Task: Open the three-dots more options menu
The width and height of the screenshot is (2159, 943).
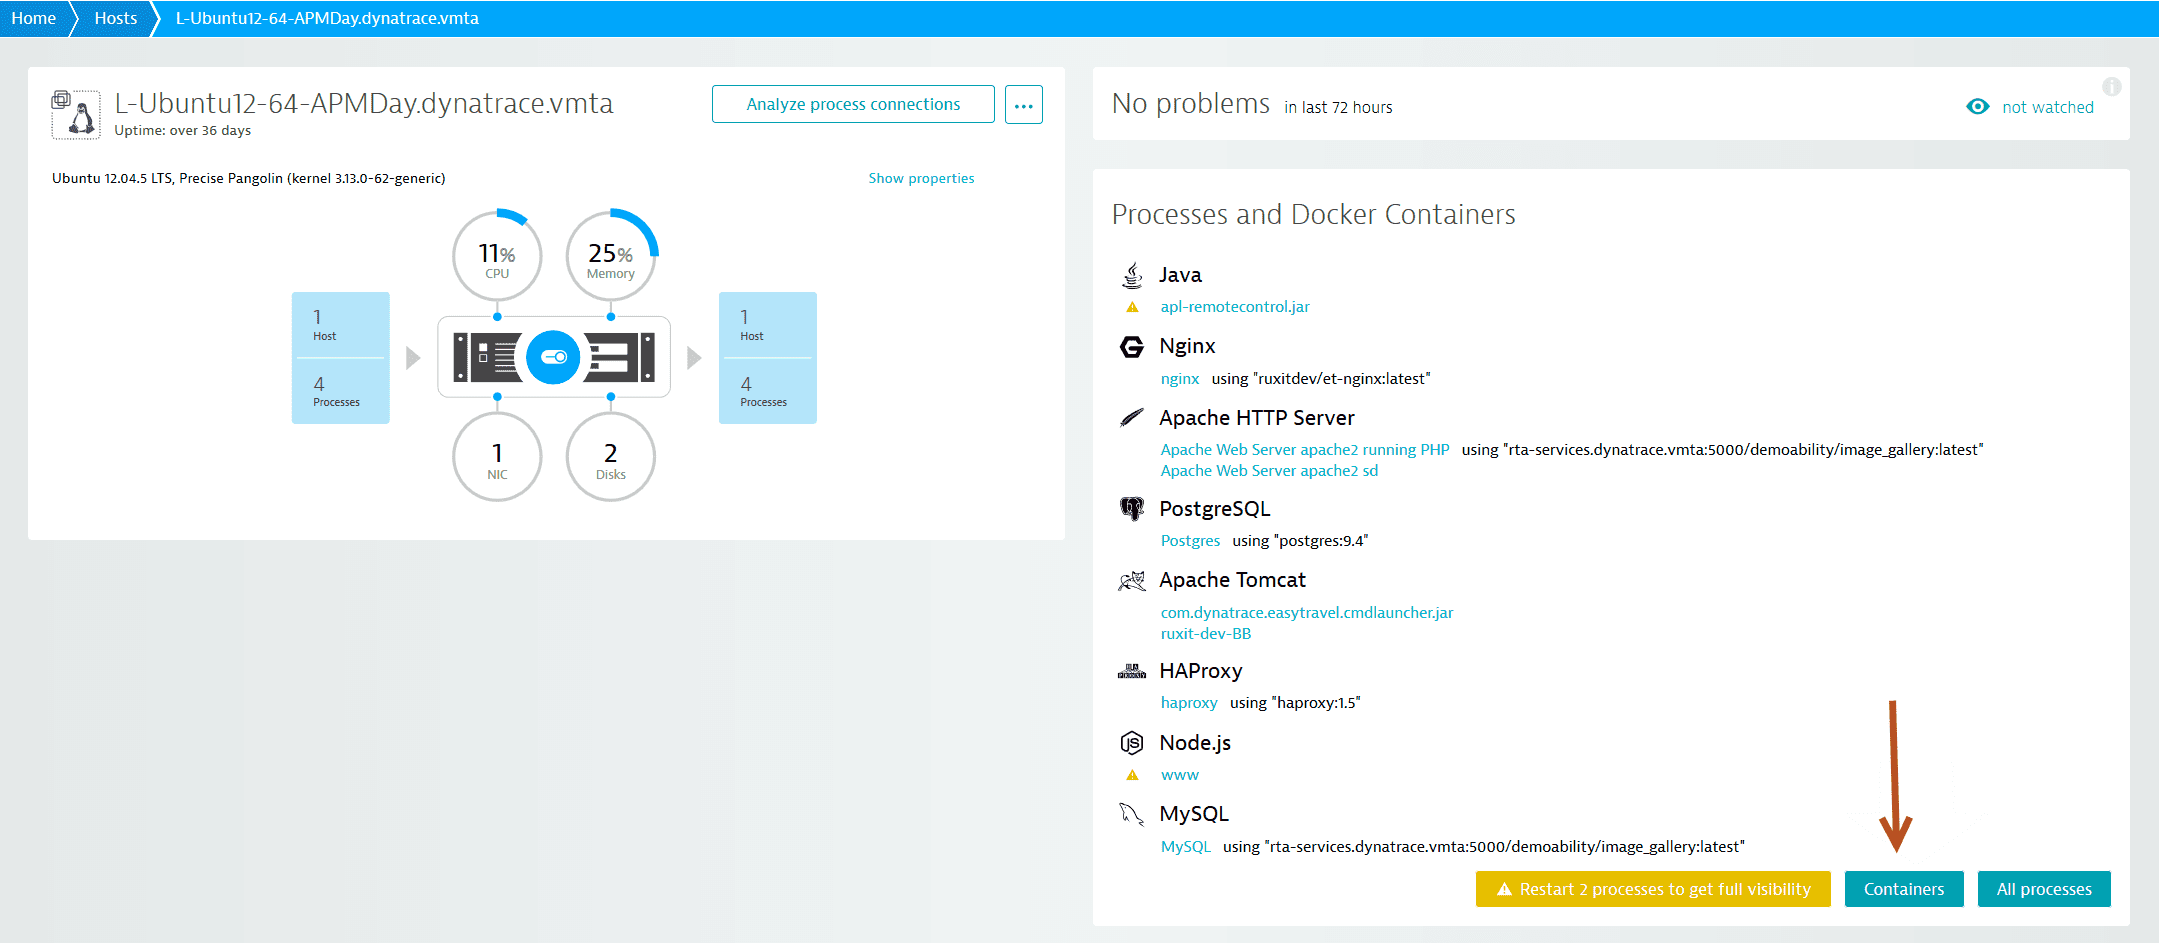Action: click(1023, 104)
